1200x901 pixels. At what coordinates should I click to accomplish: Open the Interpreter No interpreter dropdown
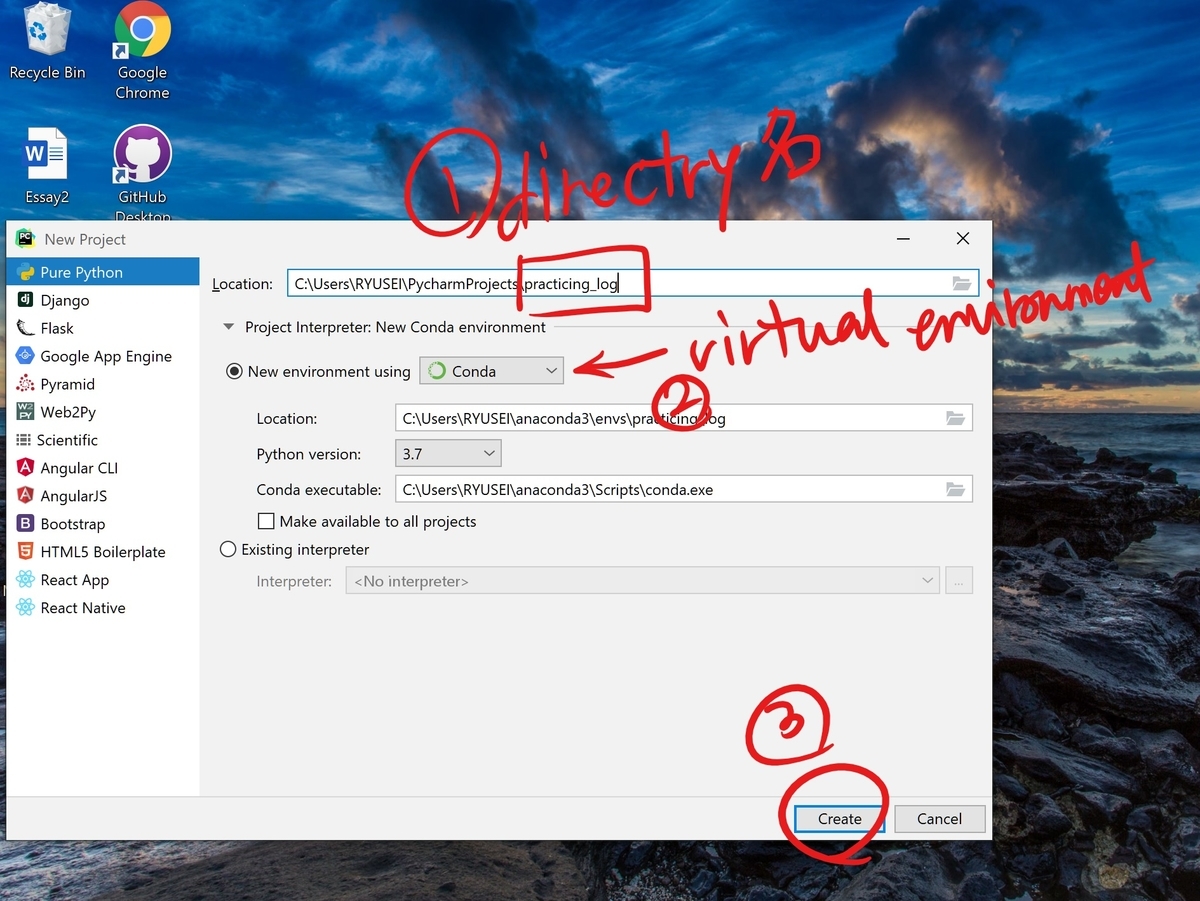point(642,581)
